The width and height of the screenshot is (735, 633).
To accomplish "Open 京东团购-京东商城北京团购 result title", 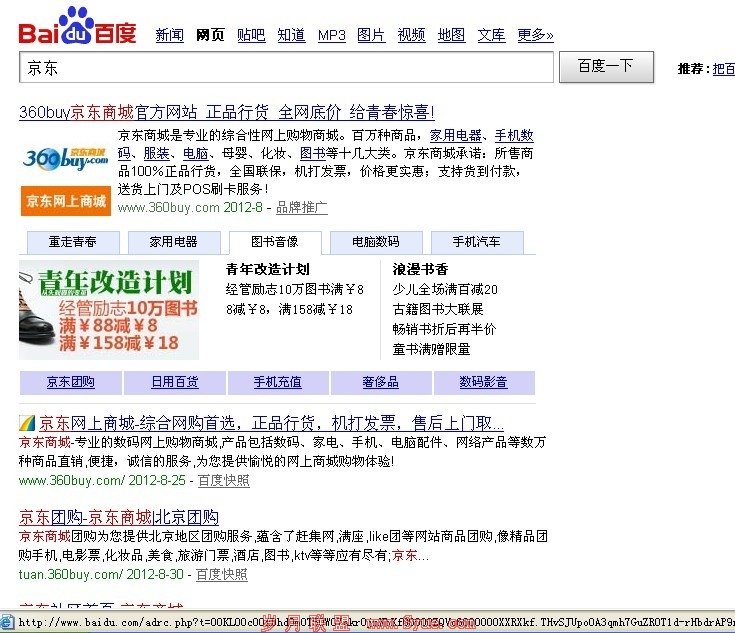I will pos(119,518).
